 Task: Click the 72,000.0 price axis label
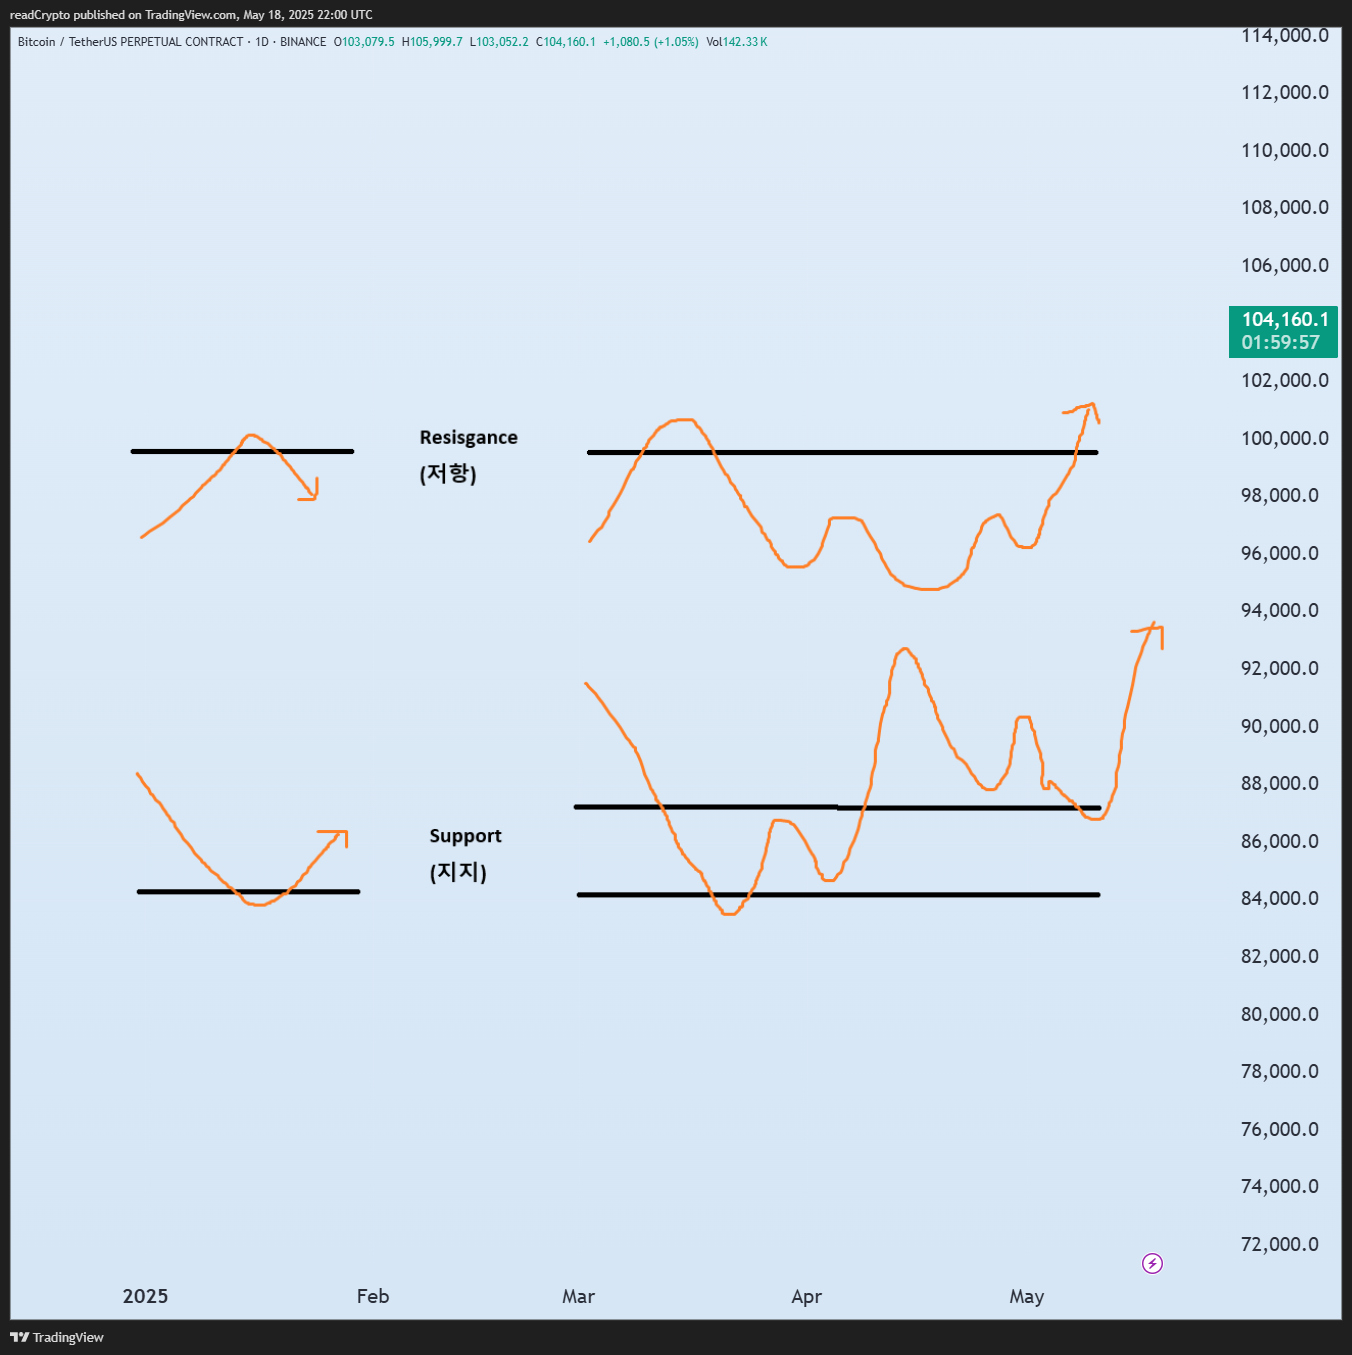[1280, 1244]
